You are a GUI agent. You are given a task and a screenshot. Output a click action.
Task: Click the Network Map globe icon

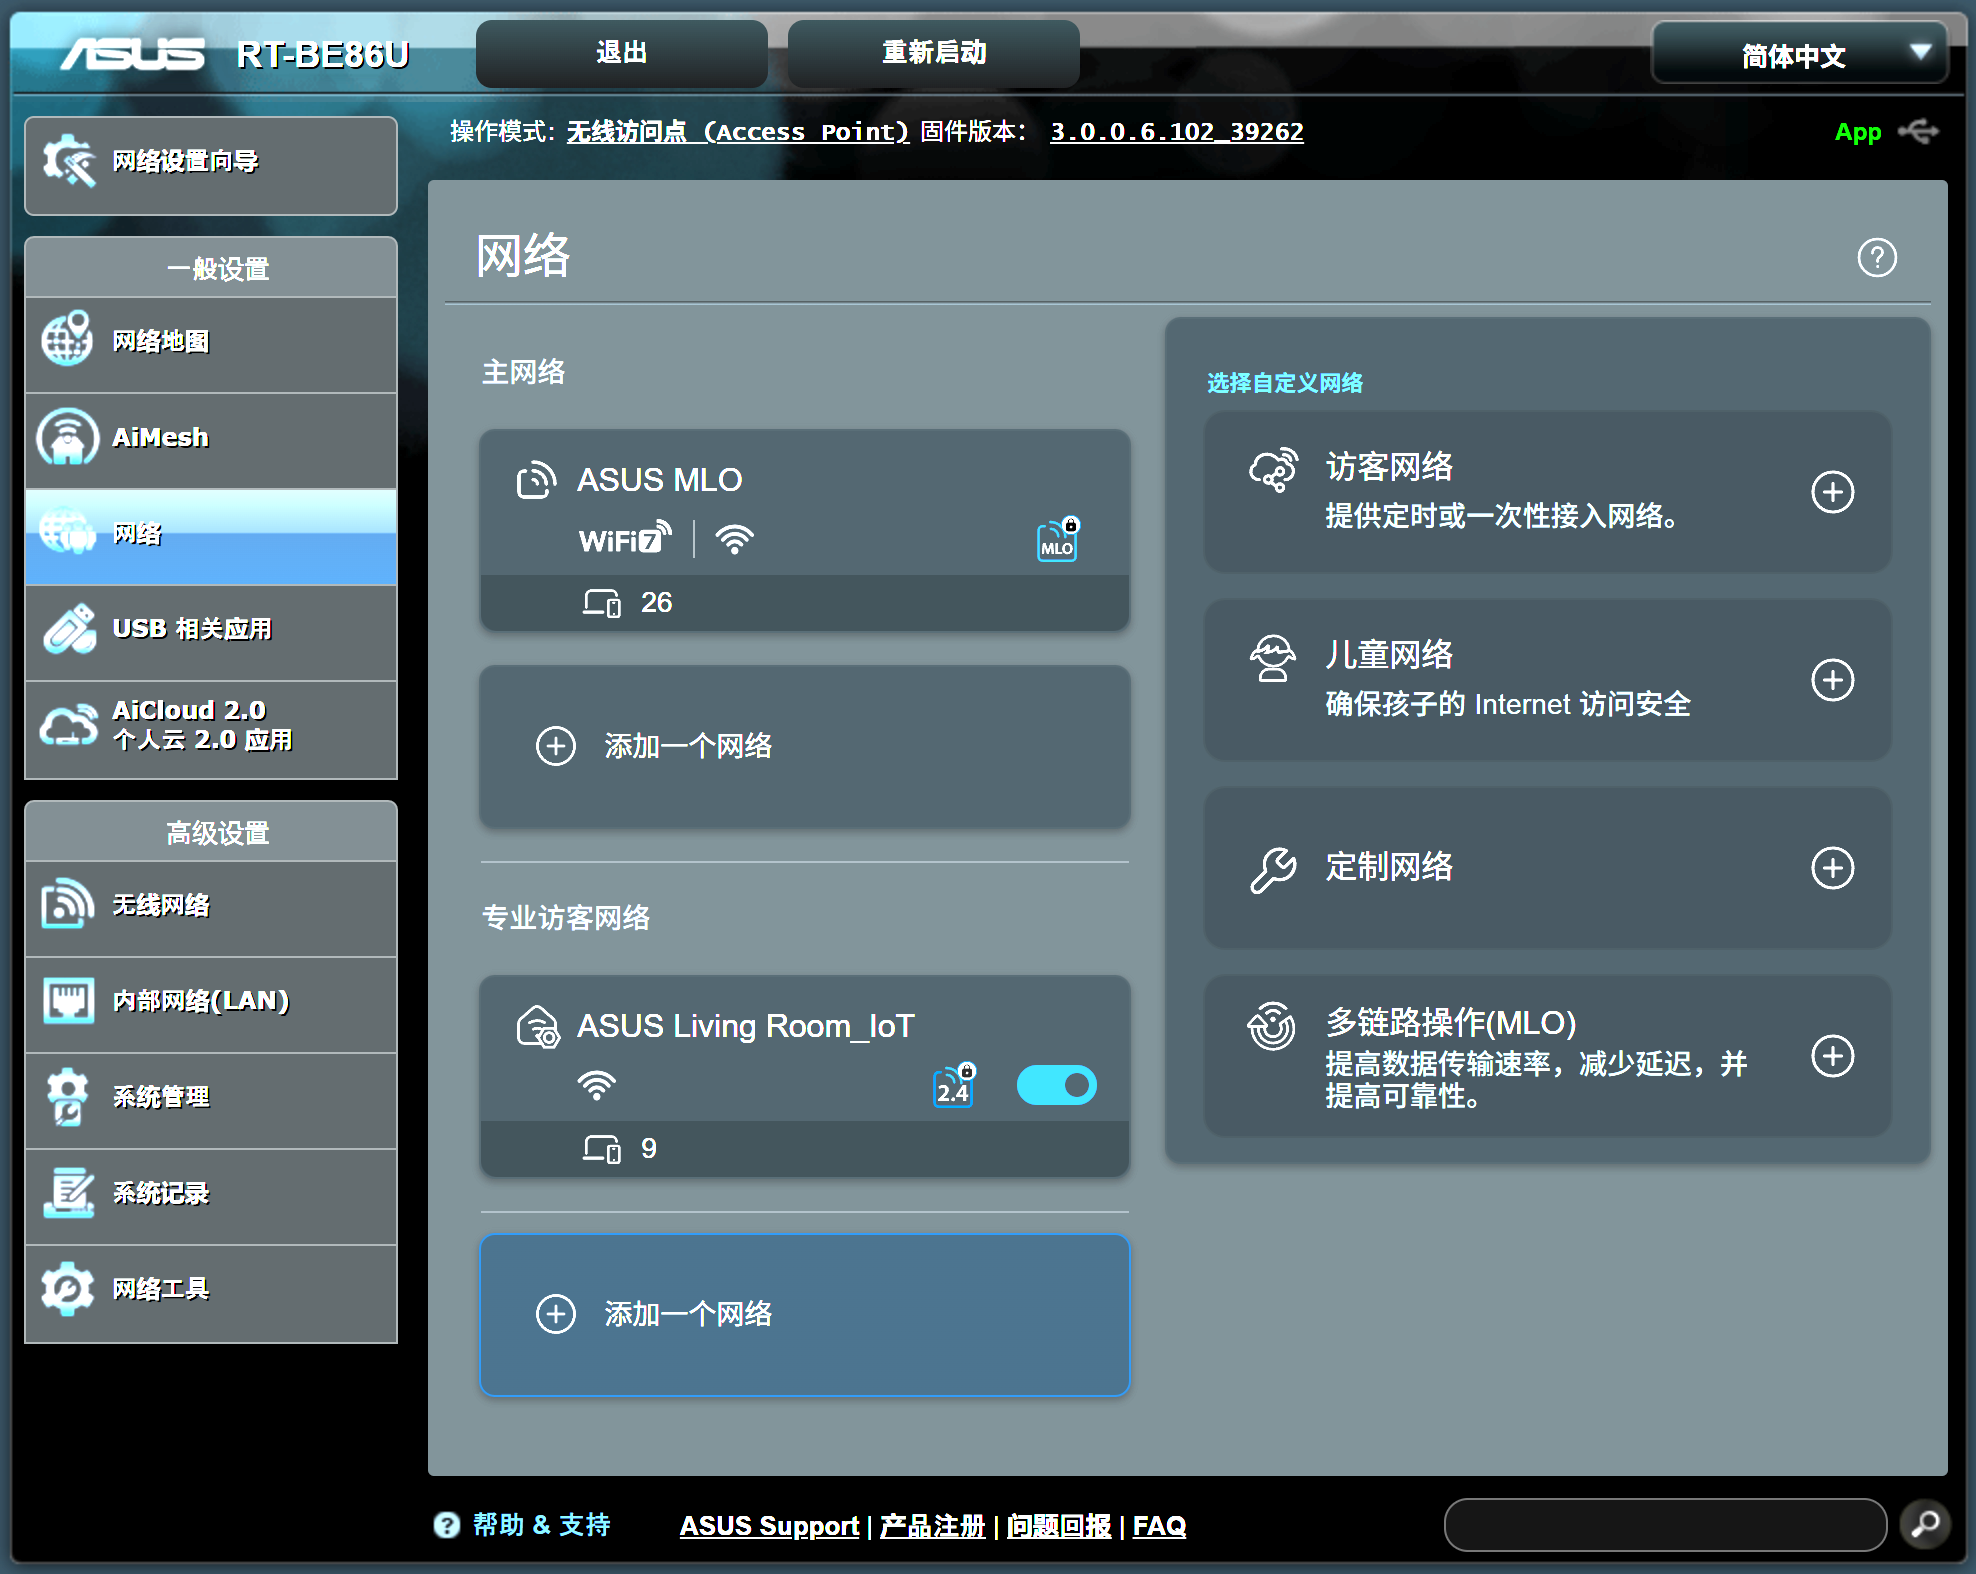point(67,339)
